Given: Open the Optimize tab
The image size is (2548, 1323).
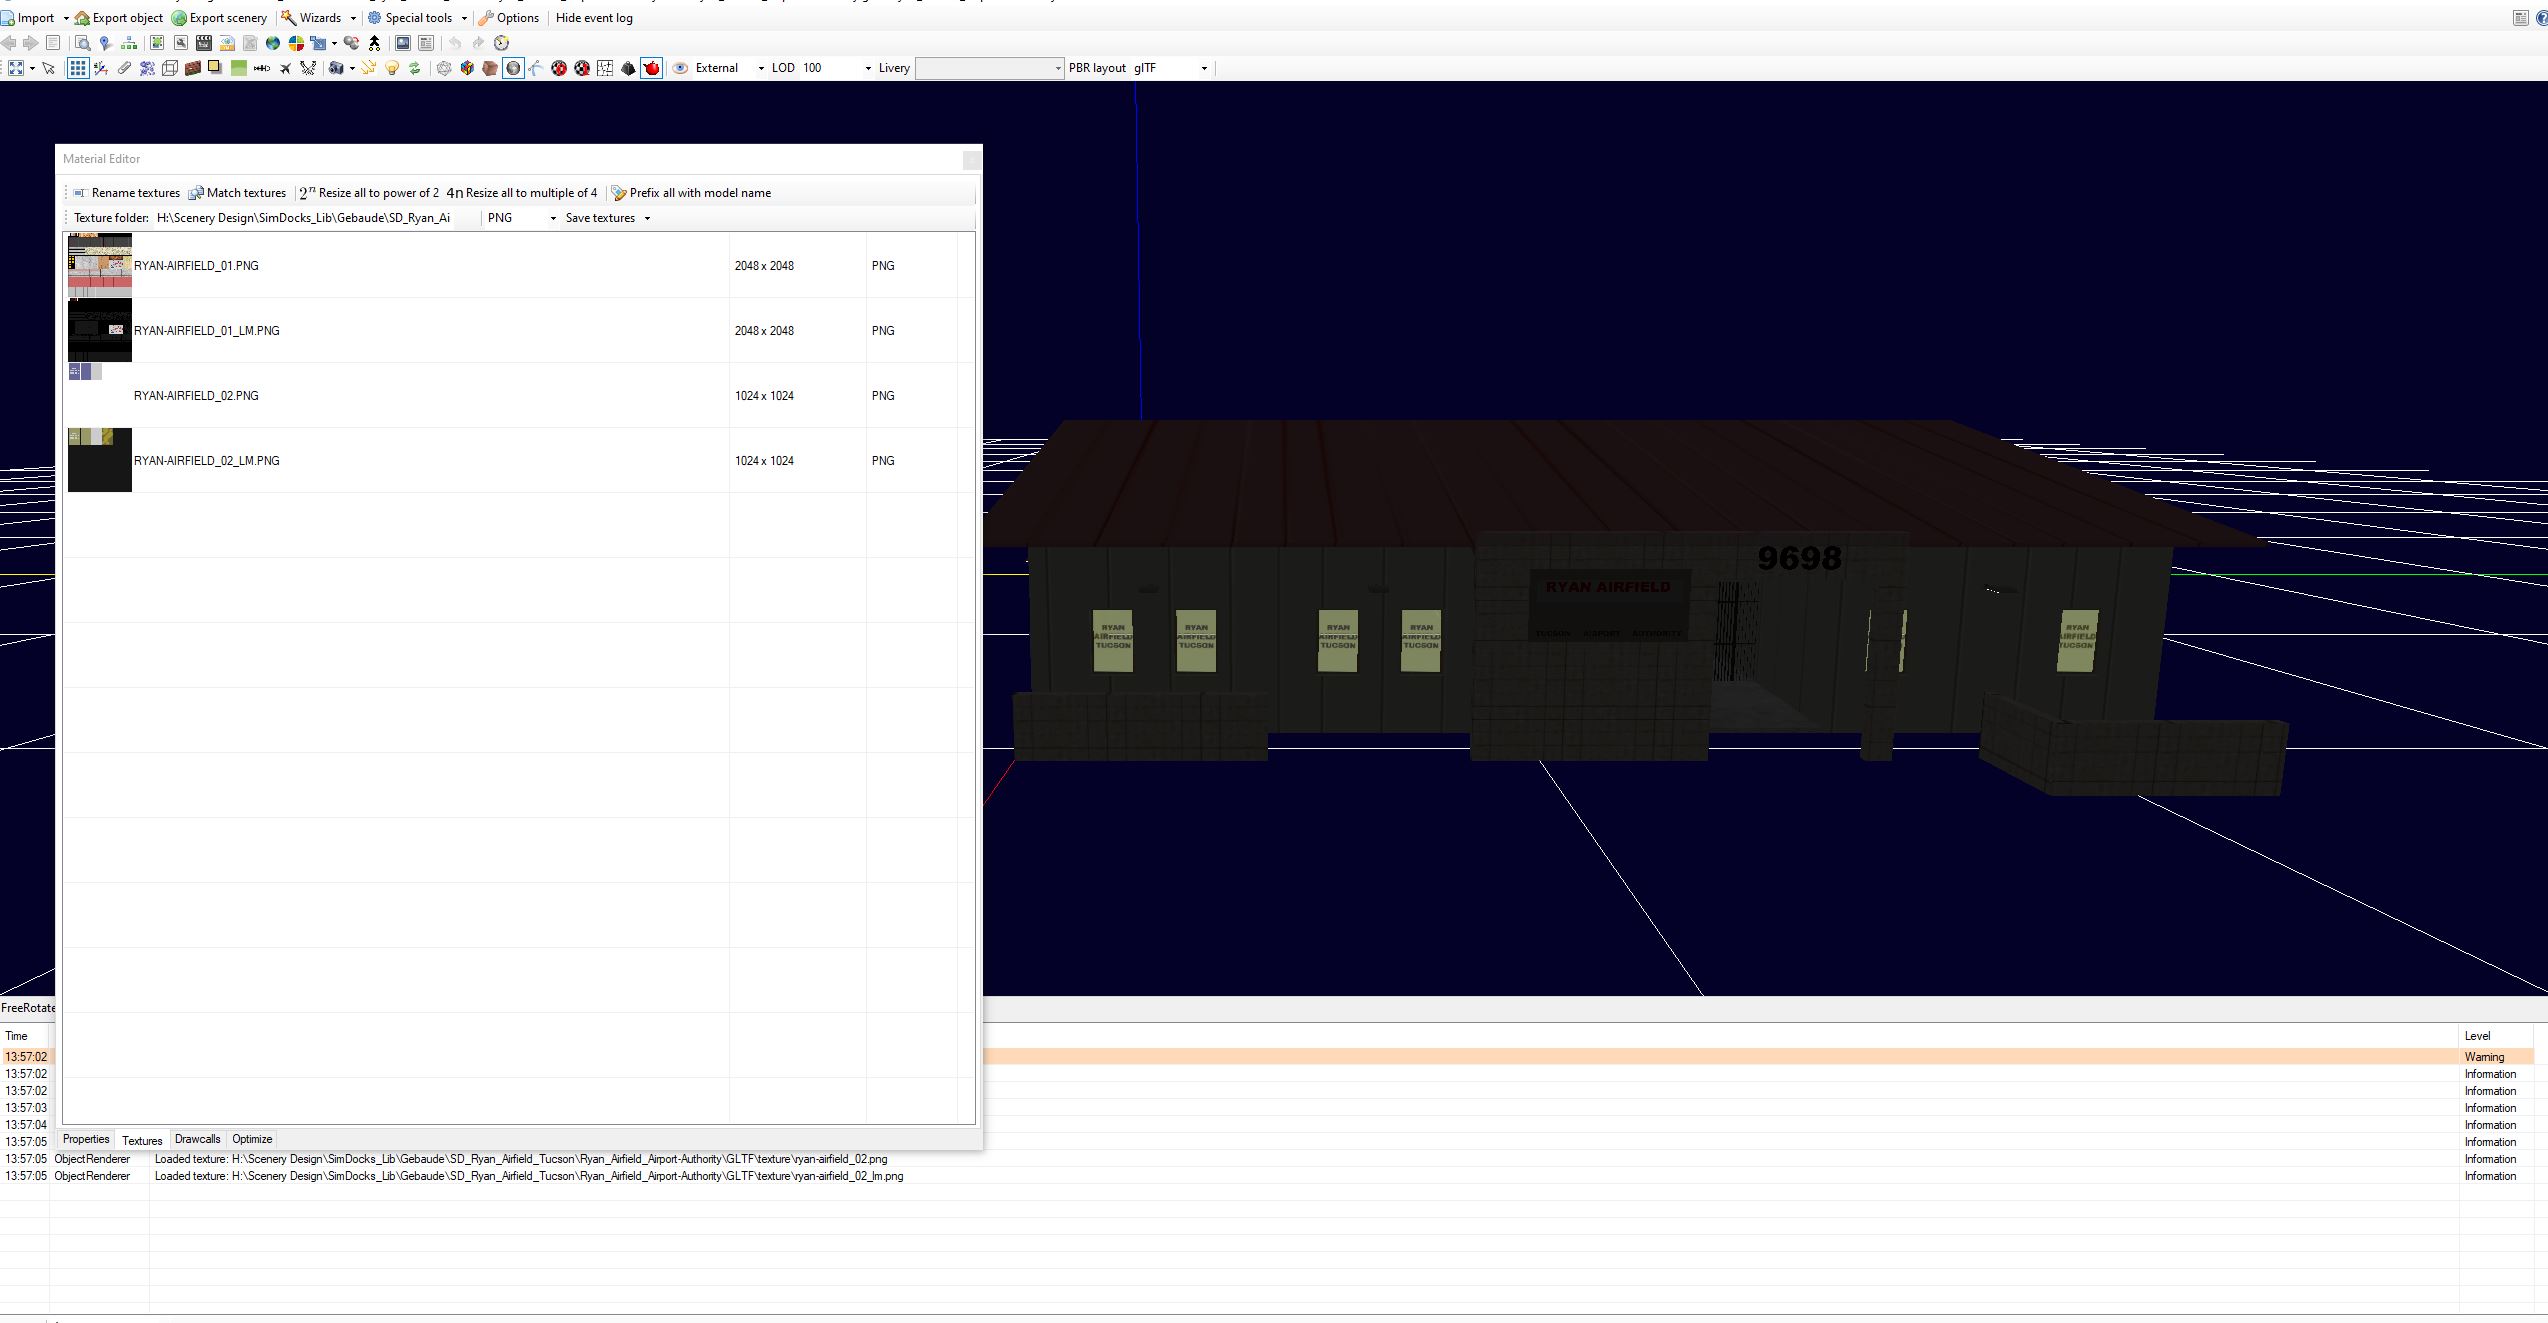Looking at the screenshot, I should [x=252, y=1139].
